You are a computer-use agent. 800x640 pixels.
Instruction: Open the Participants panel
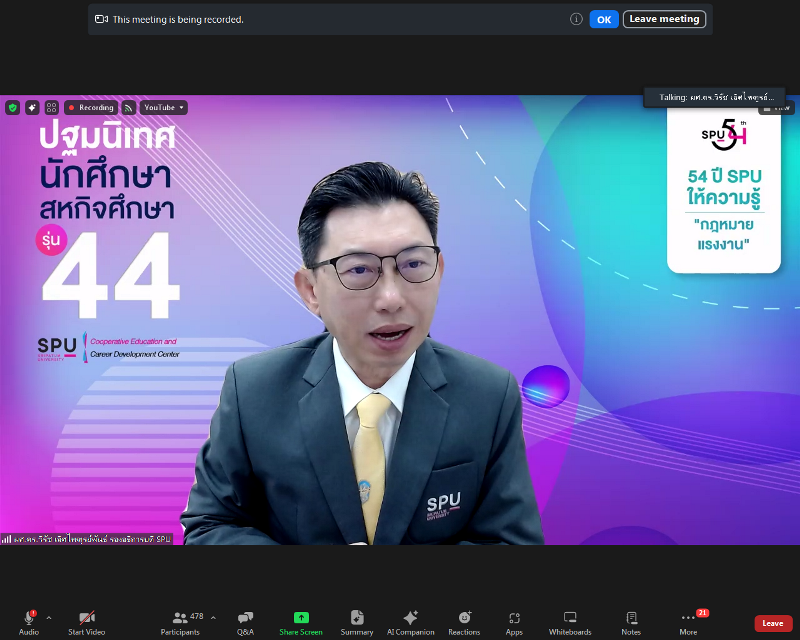point(180,623)
